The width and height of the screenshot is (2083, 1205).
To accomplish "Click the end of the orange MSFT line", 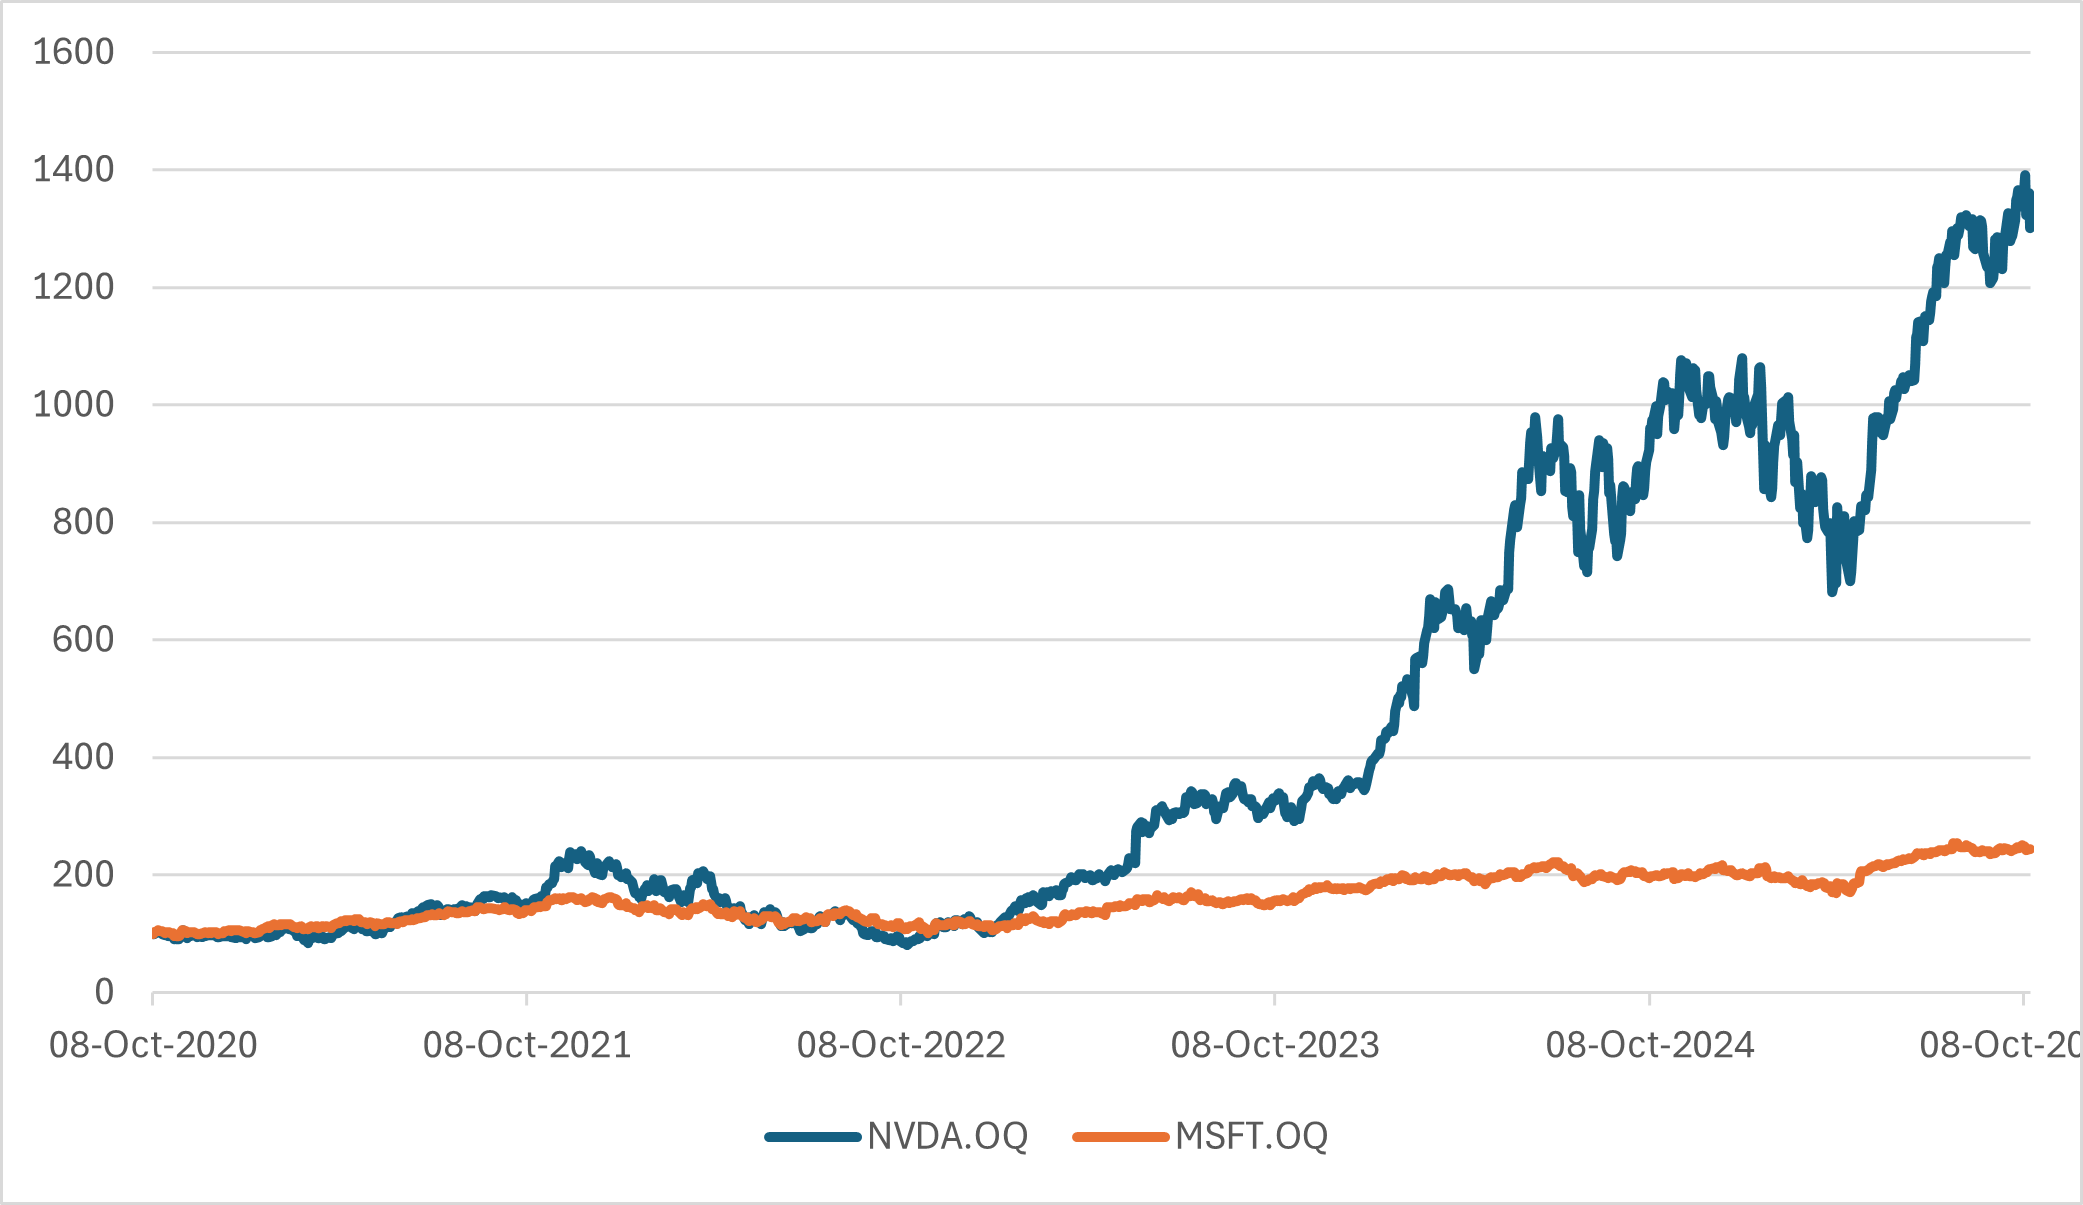I will (x=2029, y=849).
